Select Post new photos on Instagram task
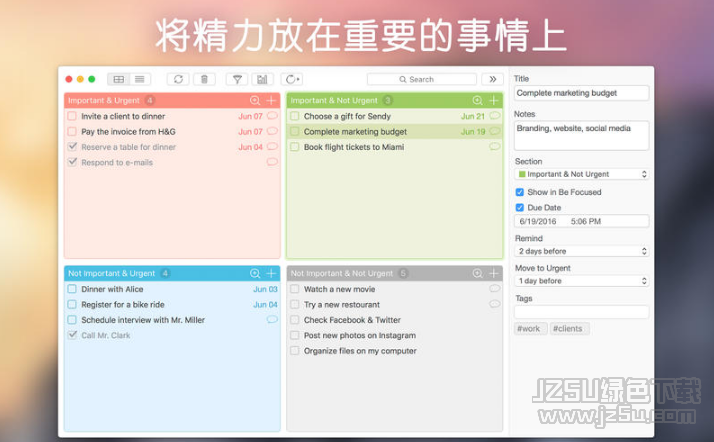714x442 pixels. pyautogui.click(x=394, y=335)
